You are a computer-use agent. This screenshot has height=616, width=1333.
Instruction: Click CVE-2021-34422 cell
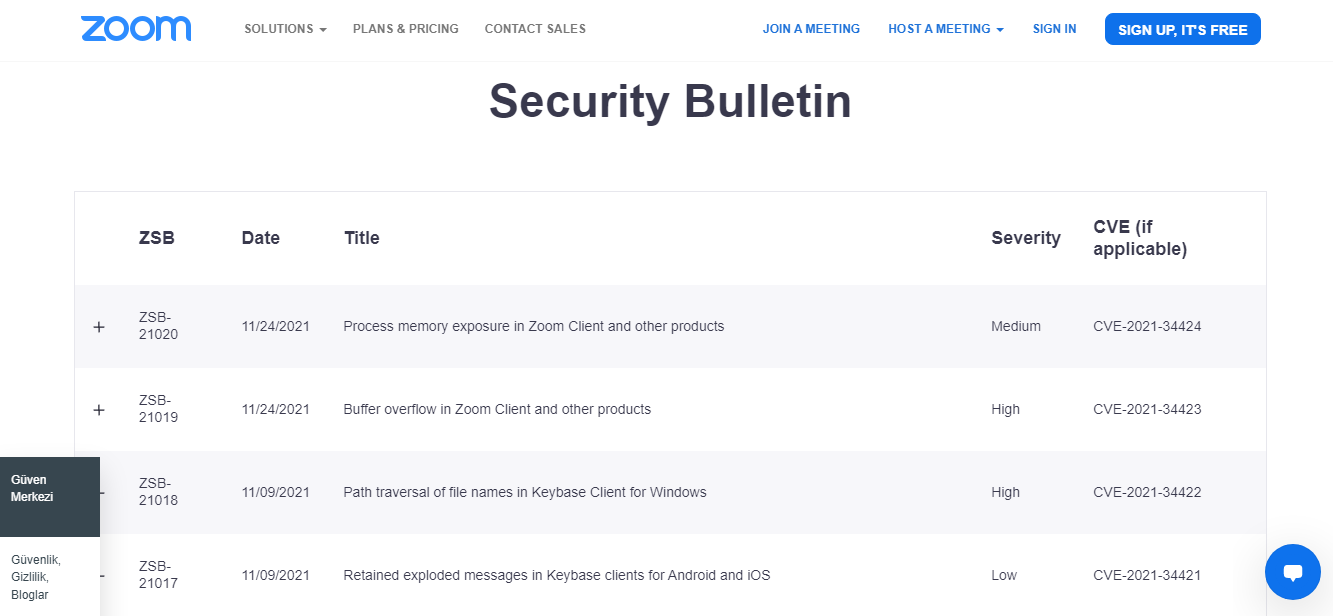[1147, 492]
